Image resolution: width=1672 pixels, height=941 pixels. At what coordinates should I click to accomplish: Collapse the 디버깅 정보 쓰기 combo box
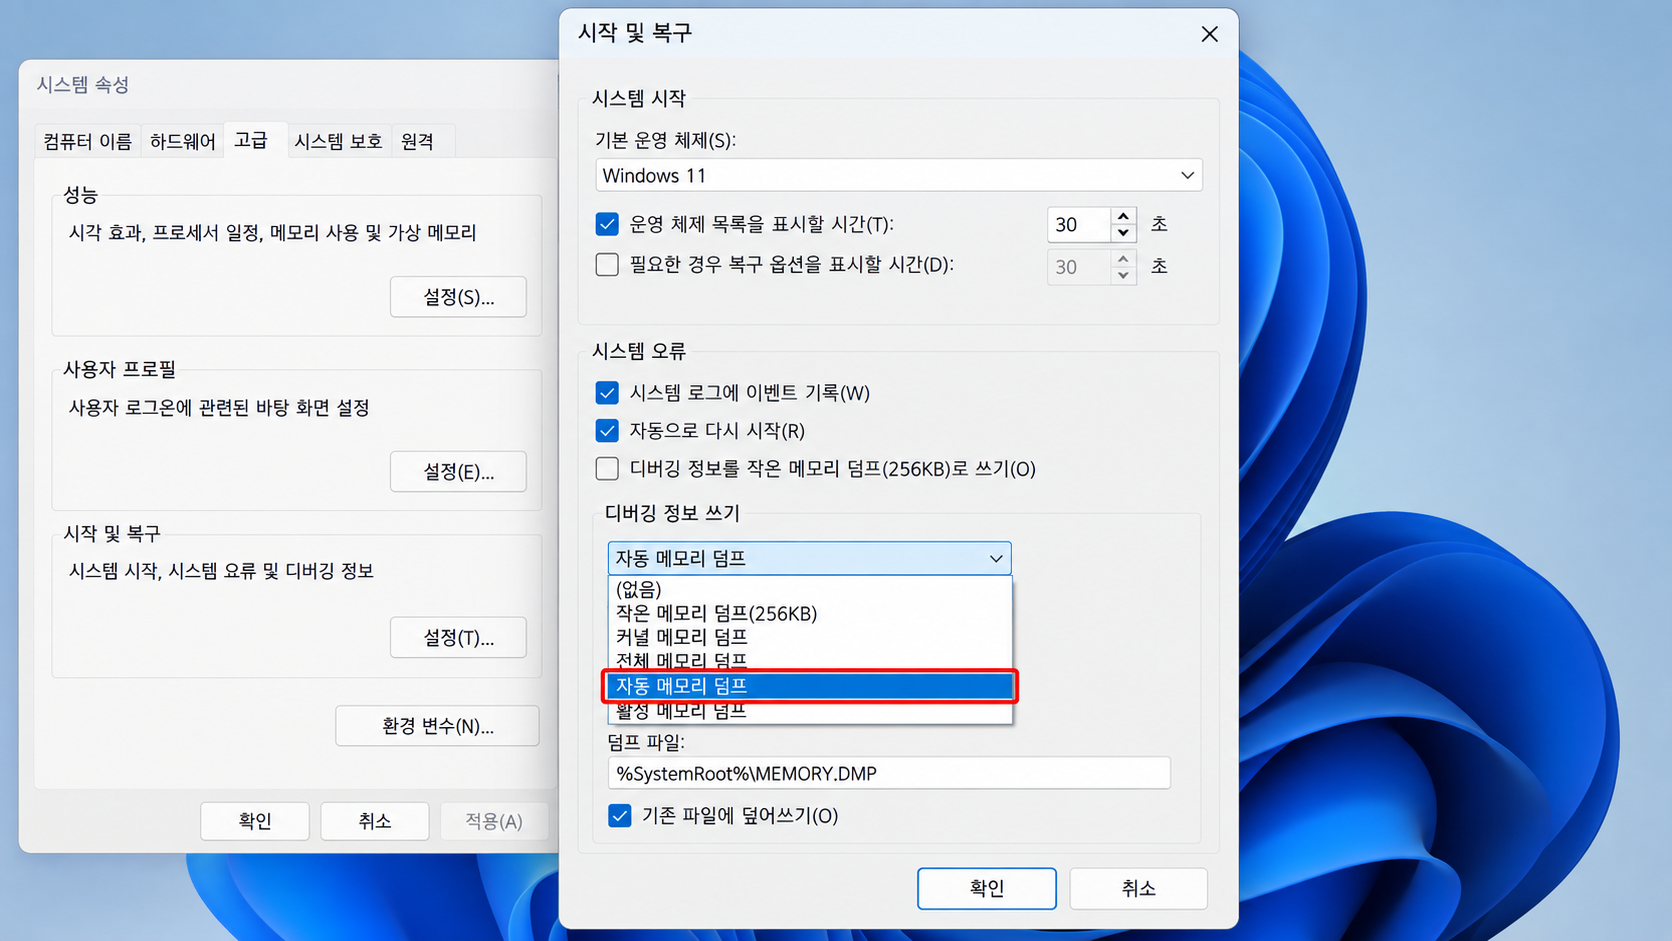click(x=809, y=558)
